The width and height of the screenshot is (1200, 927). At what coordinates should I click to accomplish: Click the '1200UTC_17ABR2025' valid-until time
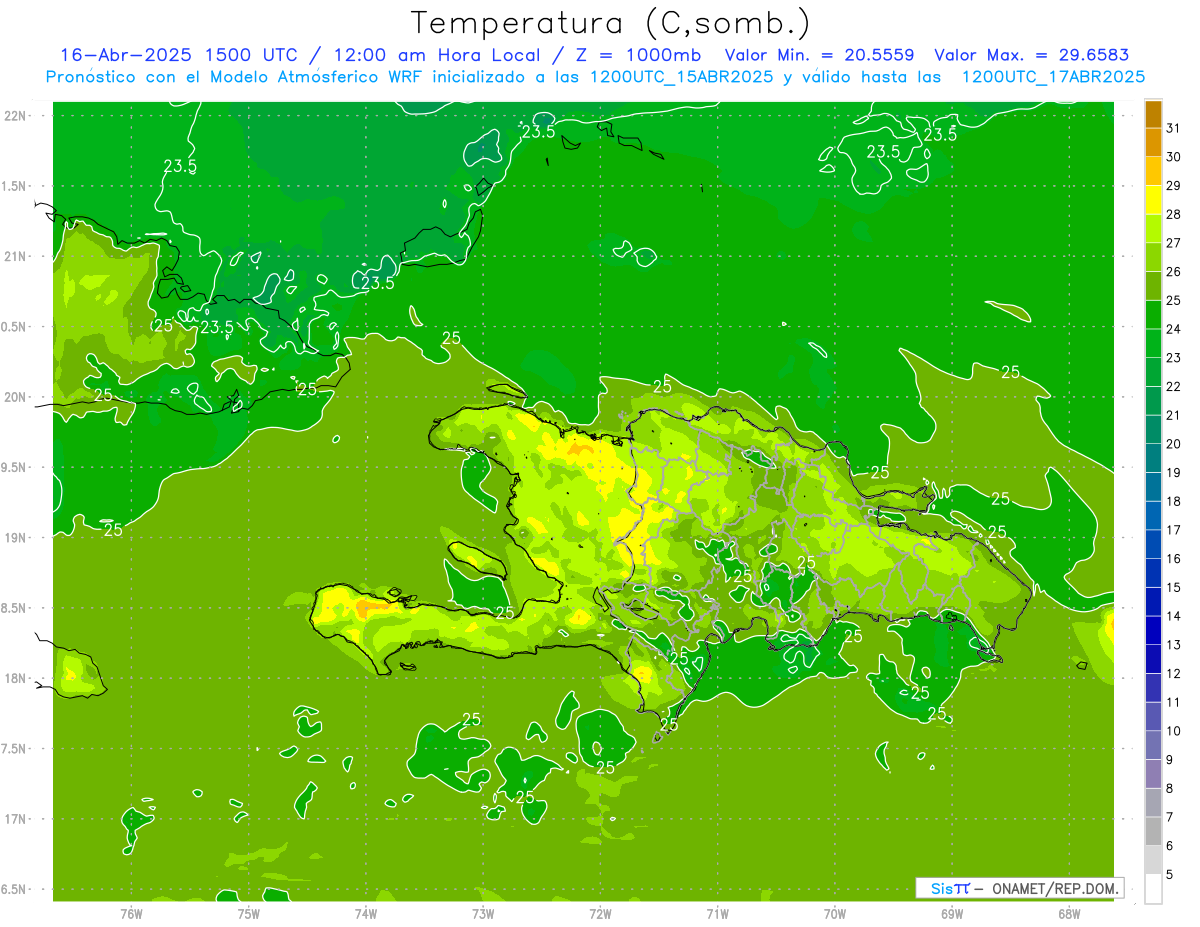(1054, 76)
